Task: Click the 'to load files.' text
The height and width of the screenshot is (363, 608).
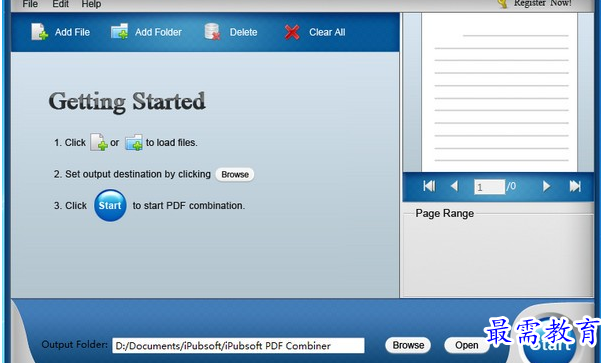Action: 172,143
